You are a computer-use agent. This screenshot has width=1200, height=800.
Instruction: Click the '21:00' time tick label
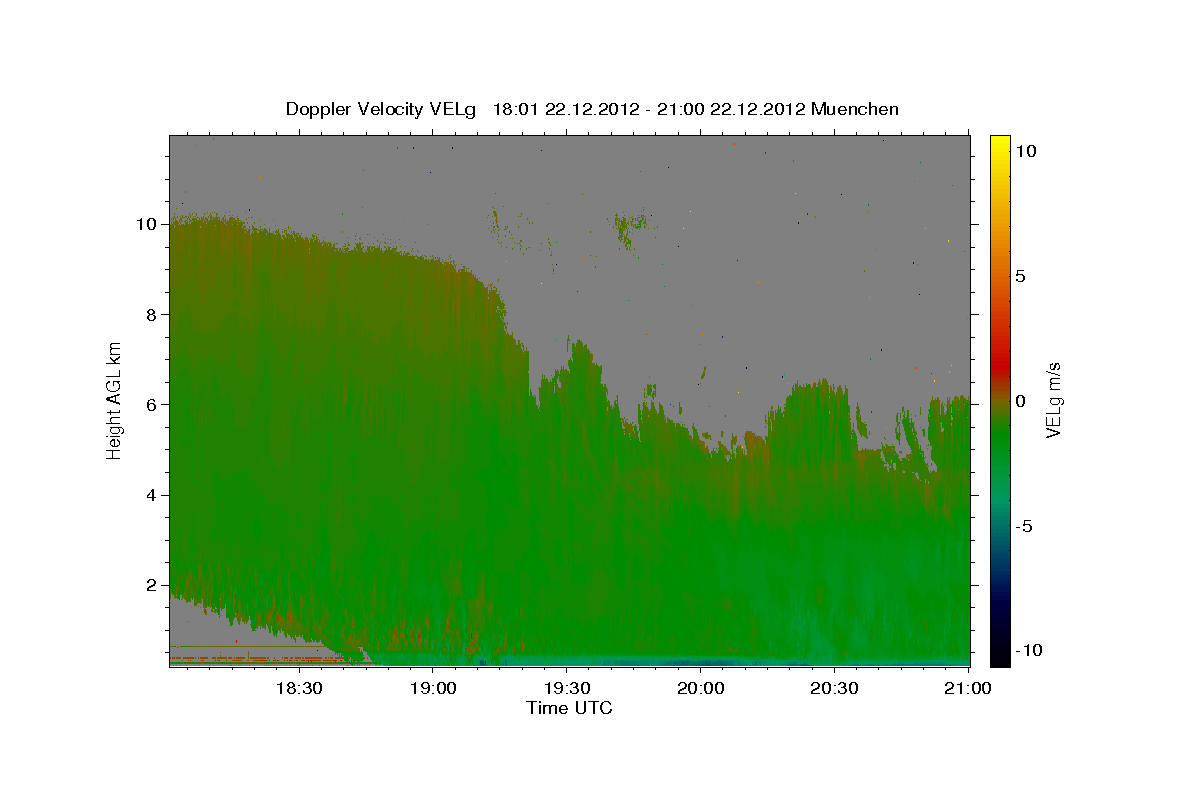(x=968, y=688)
